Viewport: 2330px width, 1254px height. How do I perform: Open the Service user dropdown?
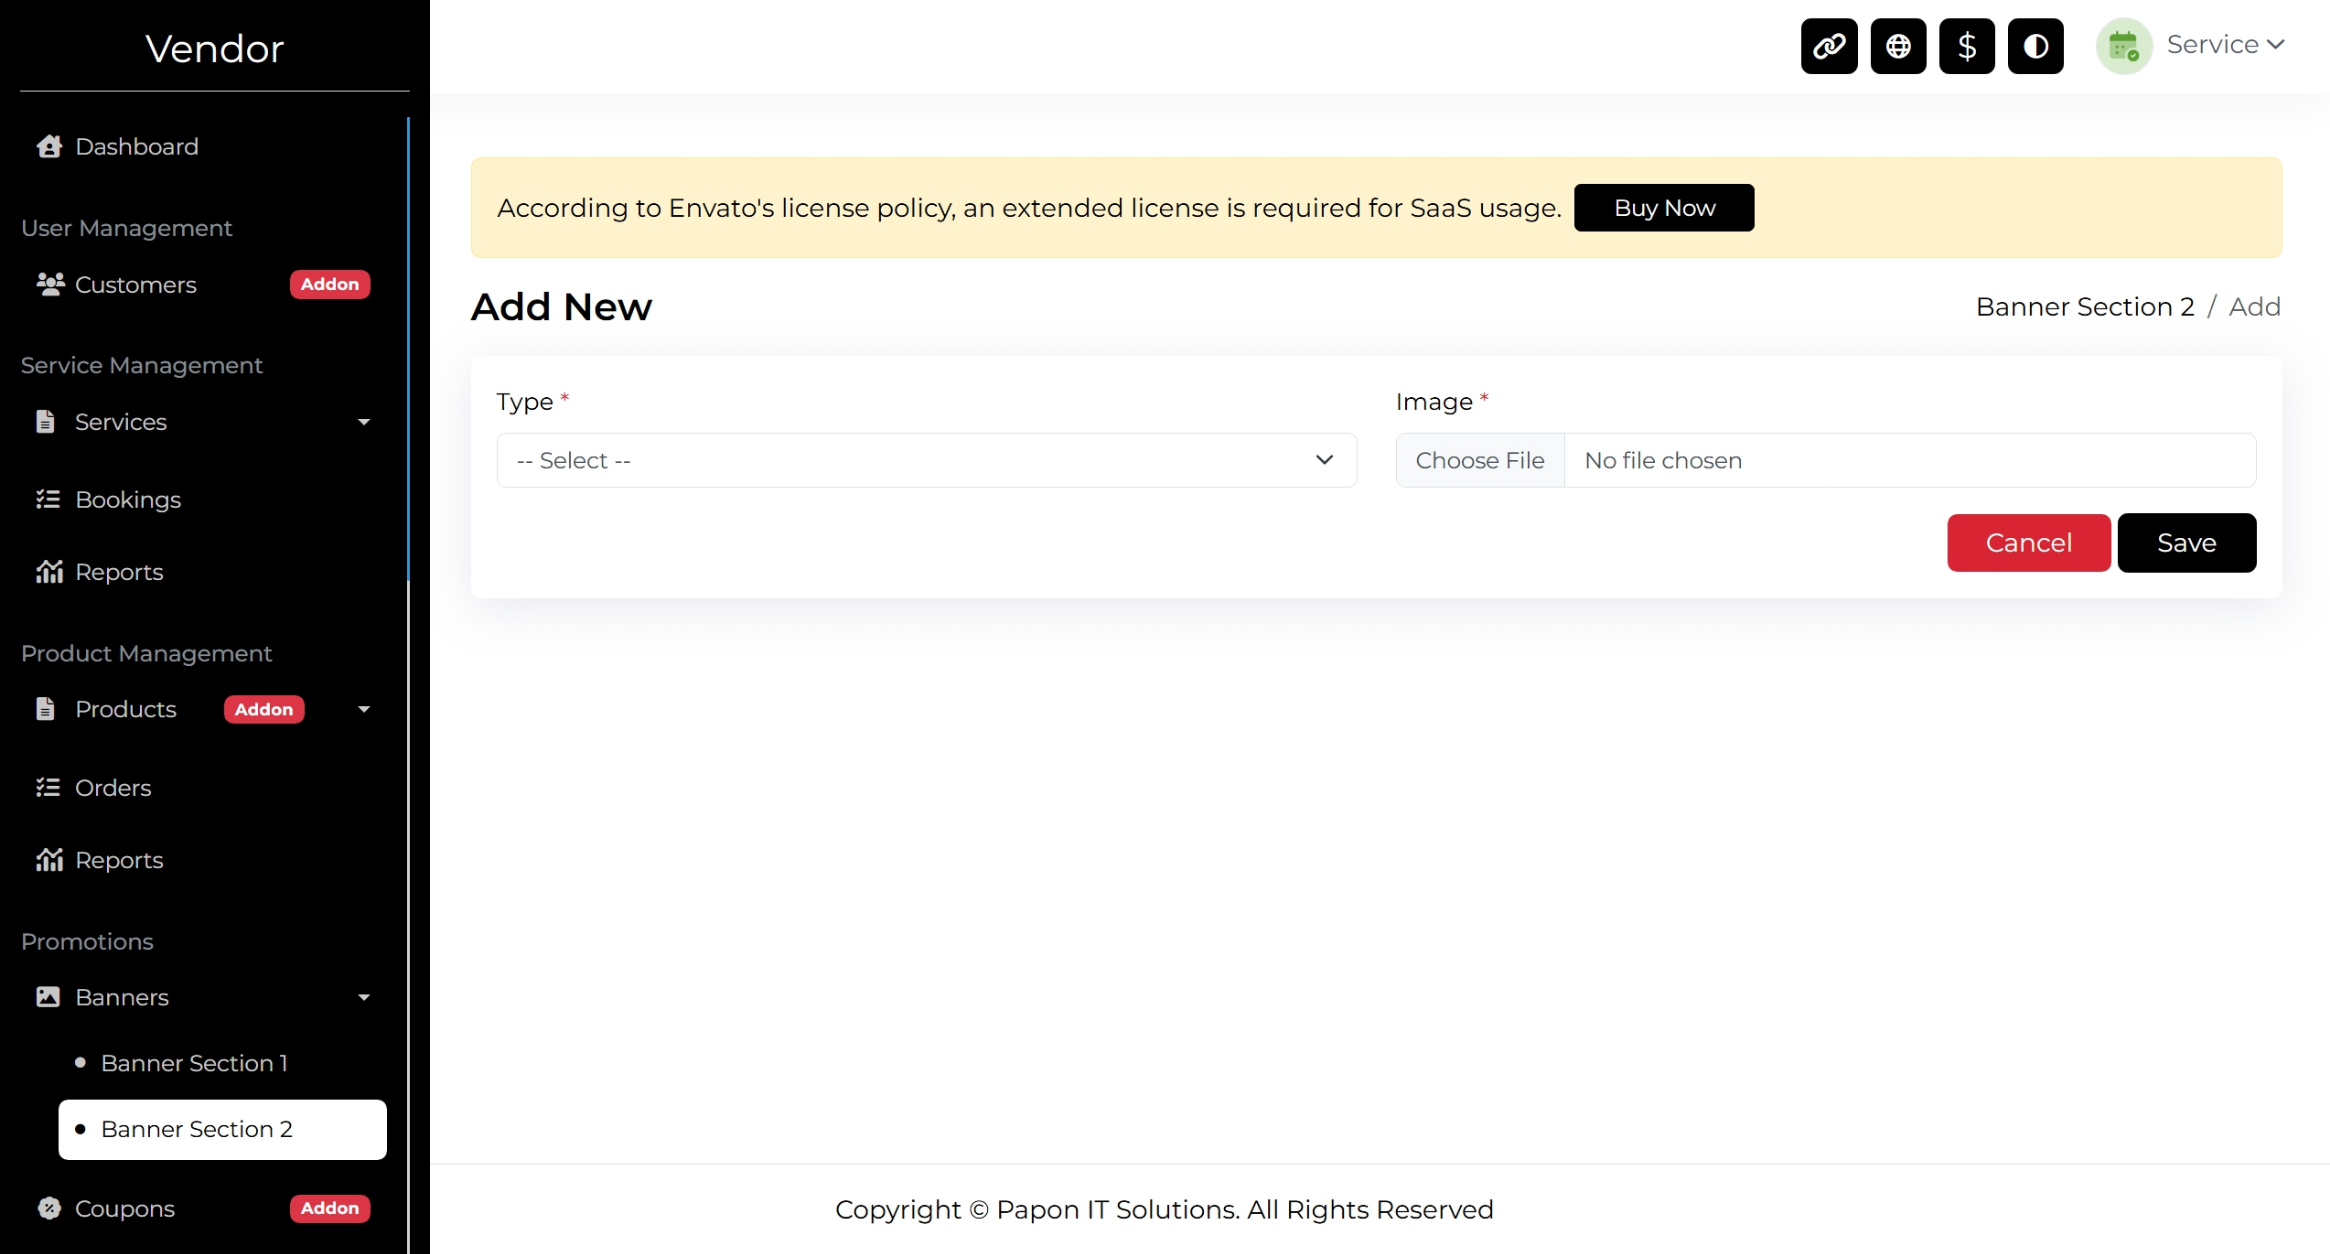click(x=2224, y=45)
